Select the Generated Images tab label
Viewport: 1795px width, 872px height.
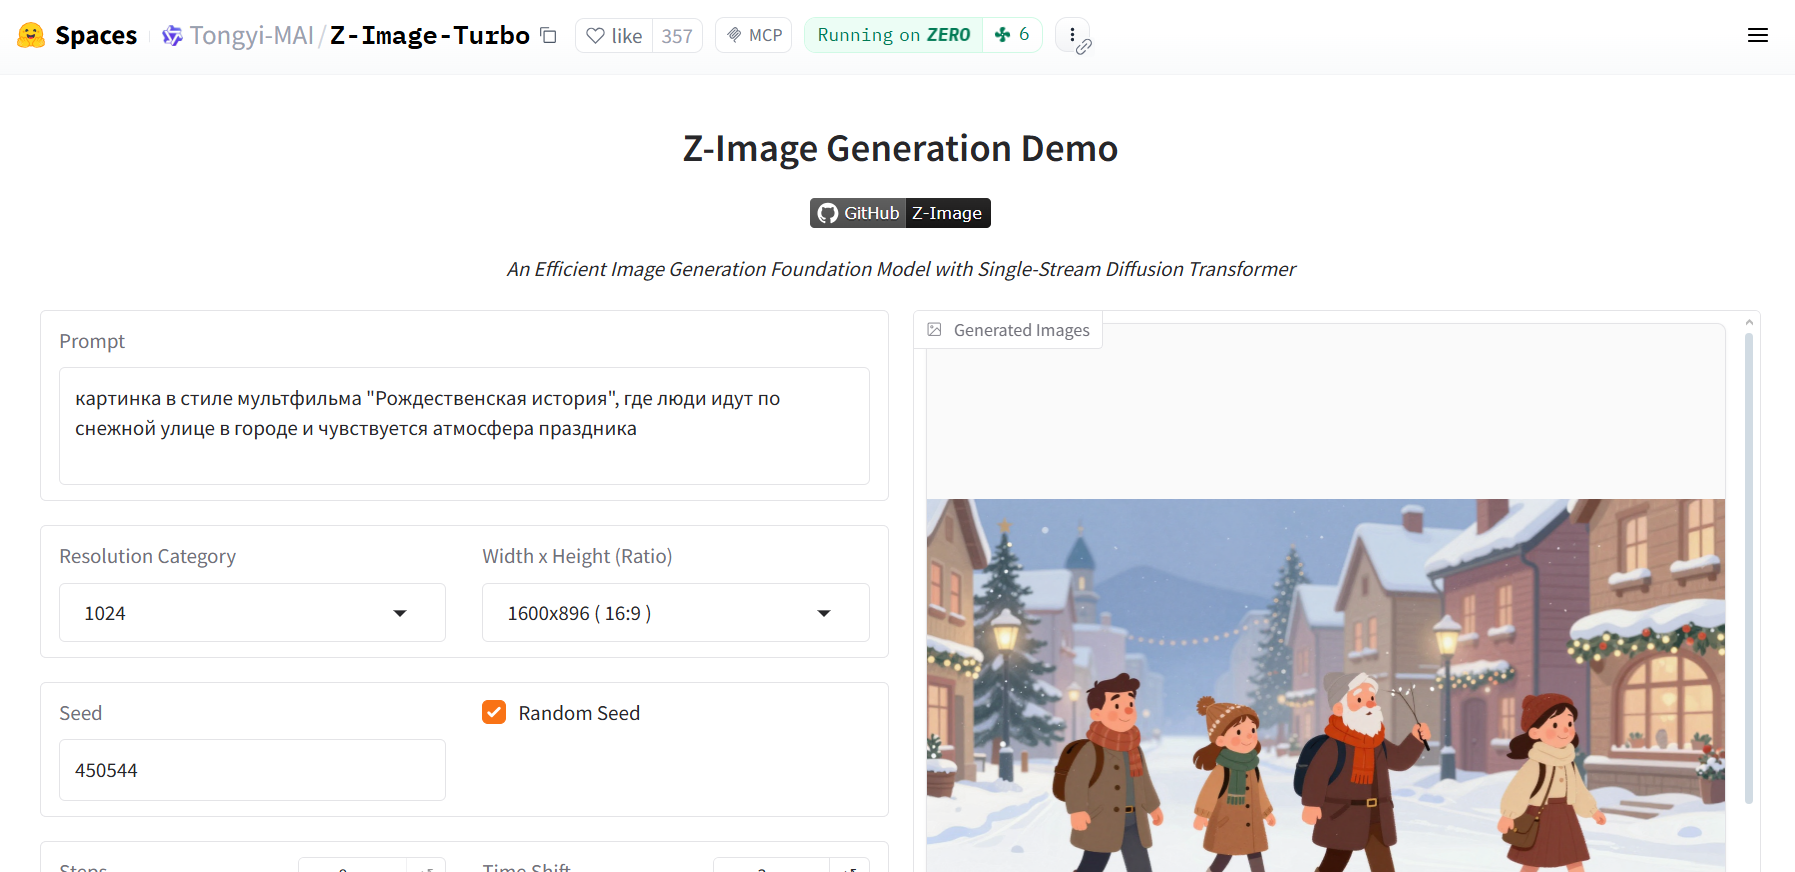1020,330
